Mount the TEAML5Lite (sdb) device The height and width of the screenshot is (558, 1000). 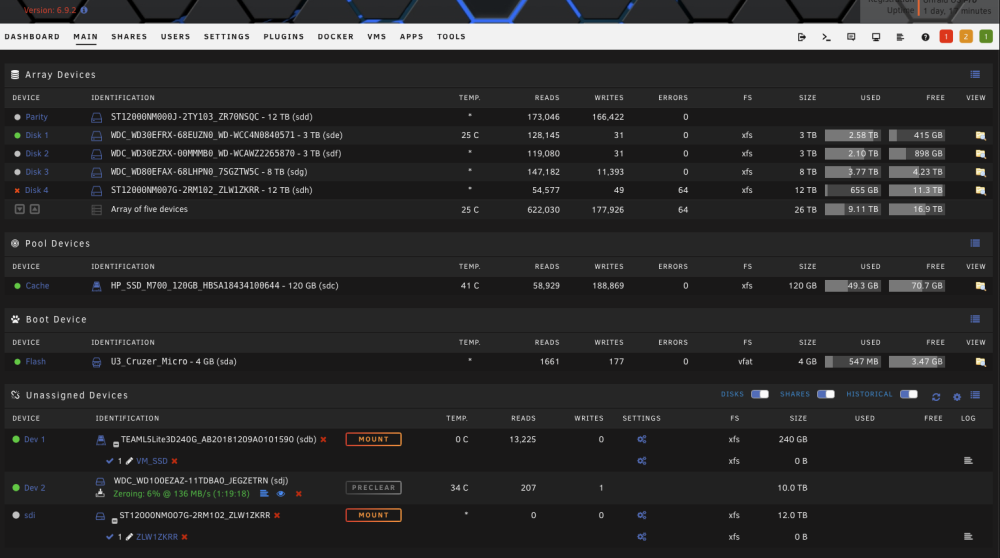[374, 439]
